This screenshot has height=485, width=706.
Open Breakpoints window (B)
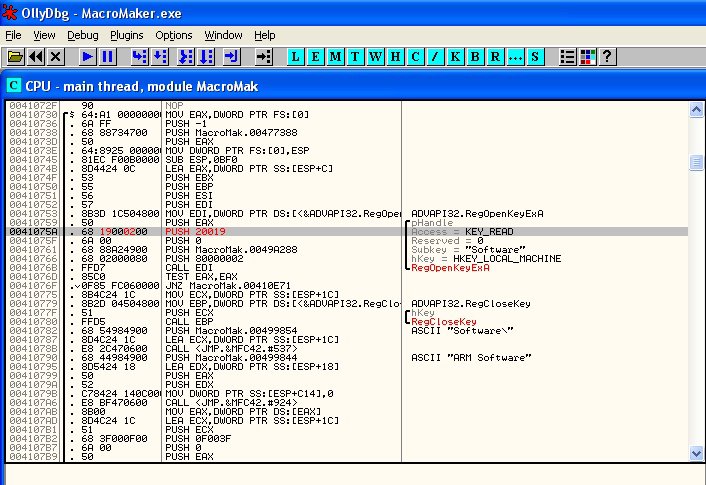475,57
